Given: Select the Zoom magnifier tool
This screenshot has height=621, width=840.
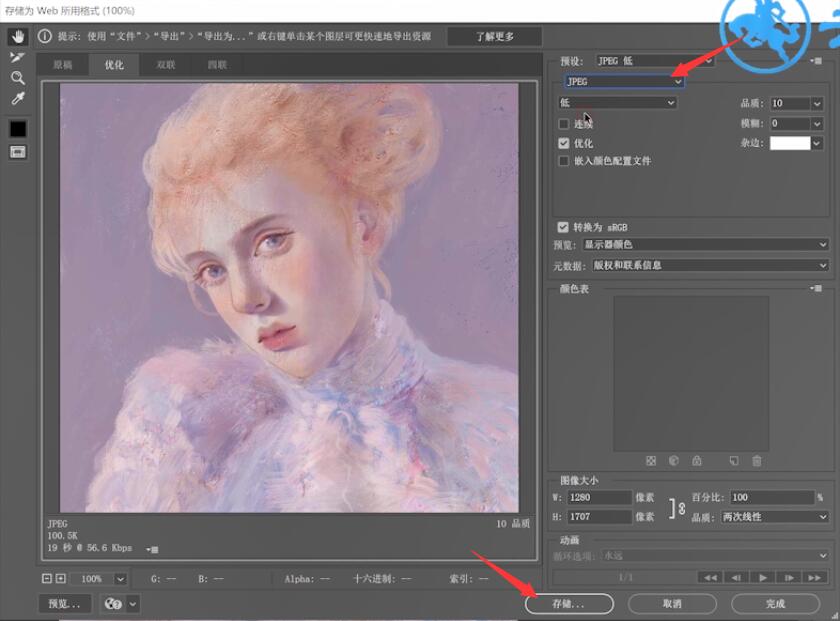Looking at the screenshot, I should coord(18,78).
